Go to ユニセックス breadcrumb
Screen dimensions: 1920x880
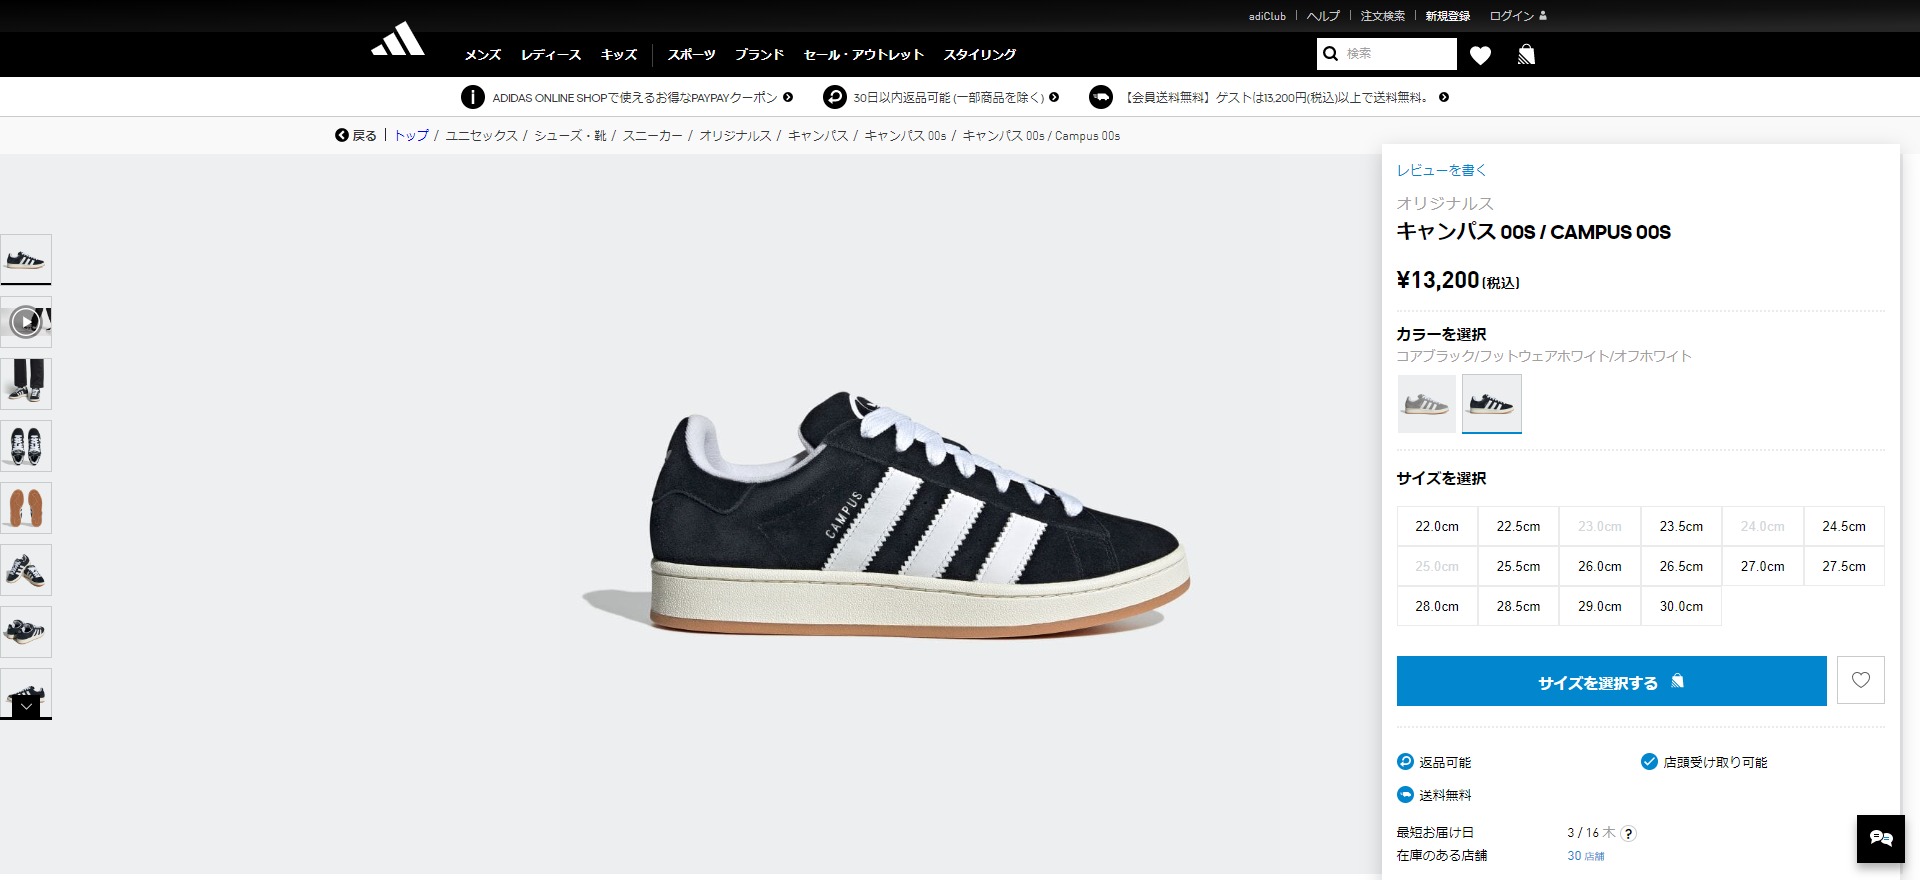[481, 135]
